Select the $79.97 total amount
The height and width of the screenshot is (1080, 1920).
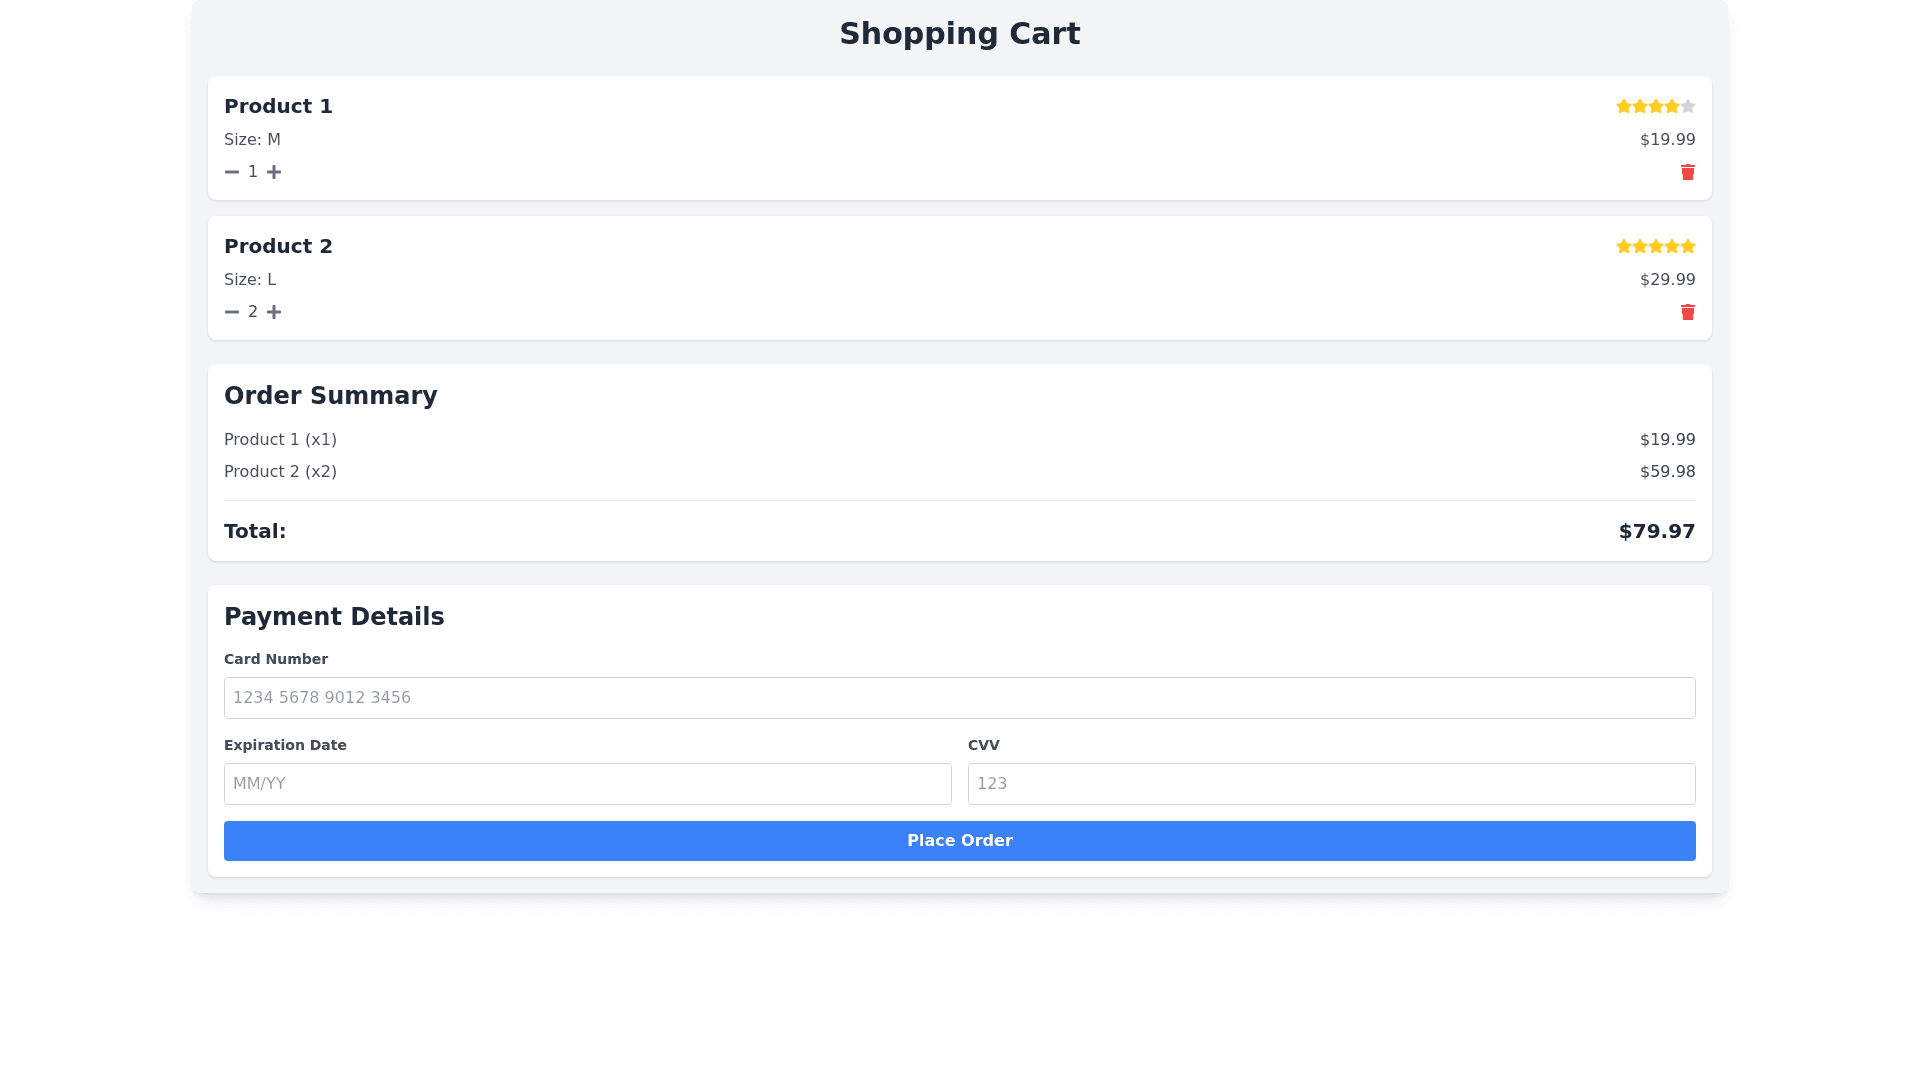[1657, 531]
